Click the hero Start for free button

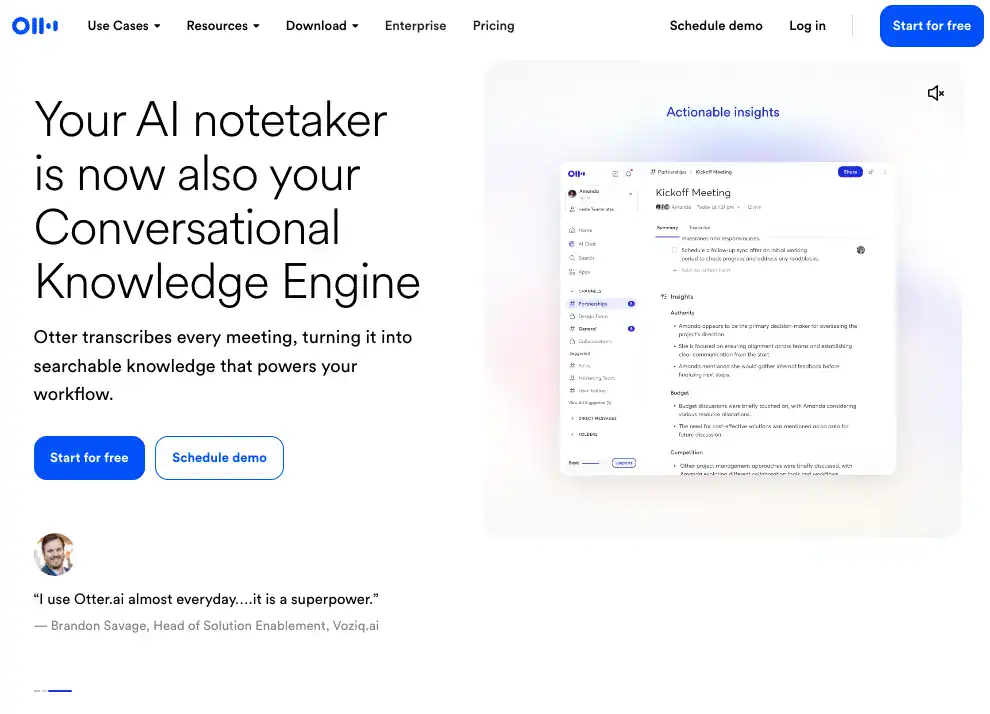click(x=89, y=458)
